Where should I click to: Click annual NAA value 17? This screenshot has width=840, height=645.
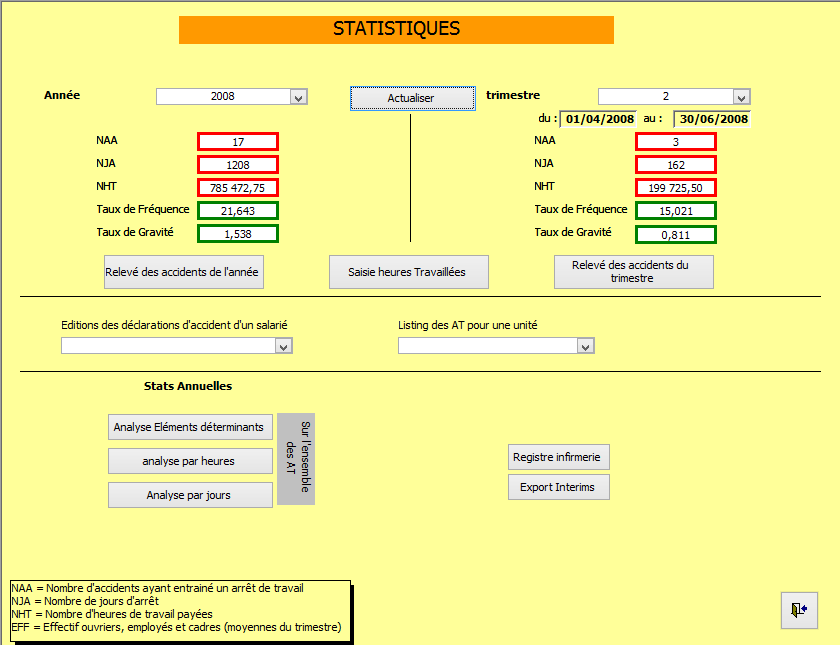(238, 142)
